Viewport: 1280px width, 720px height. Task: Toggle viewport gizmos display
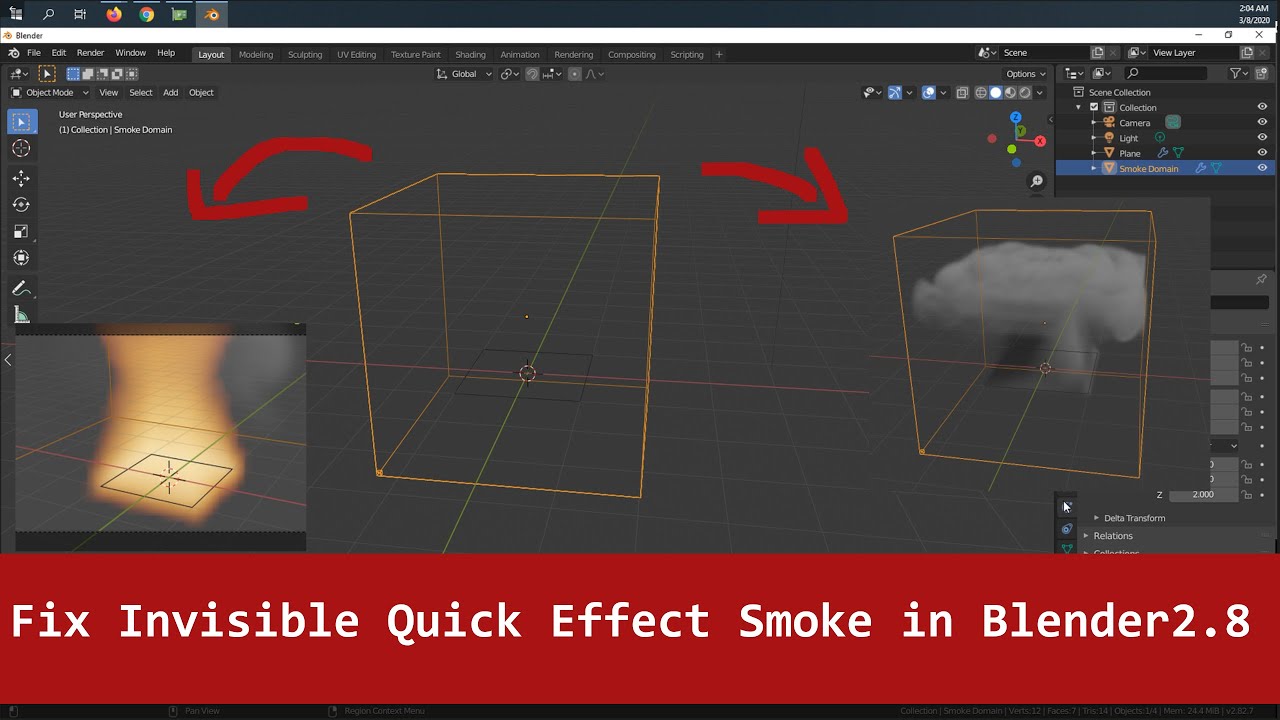click(x=894, y=93)
